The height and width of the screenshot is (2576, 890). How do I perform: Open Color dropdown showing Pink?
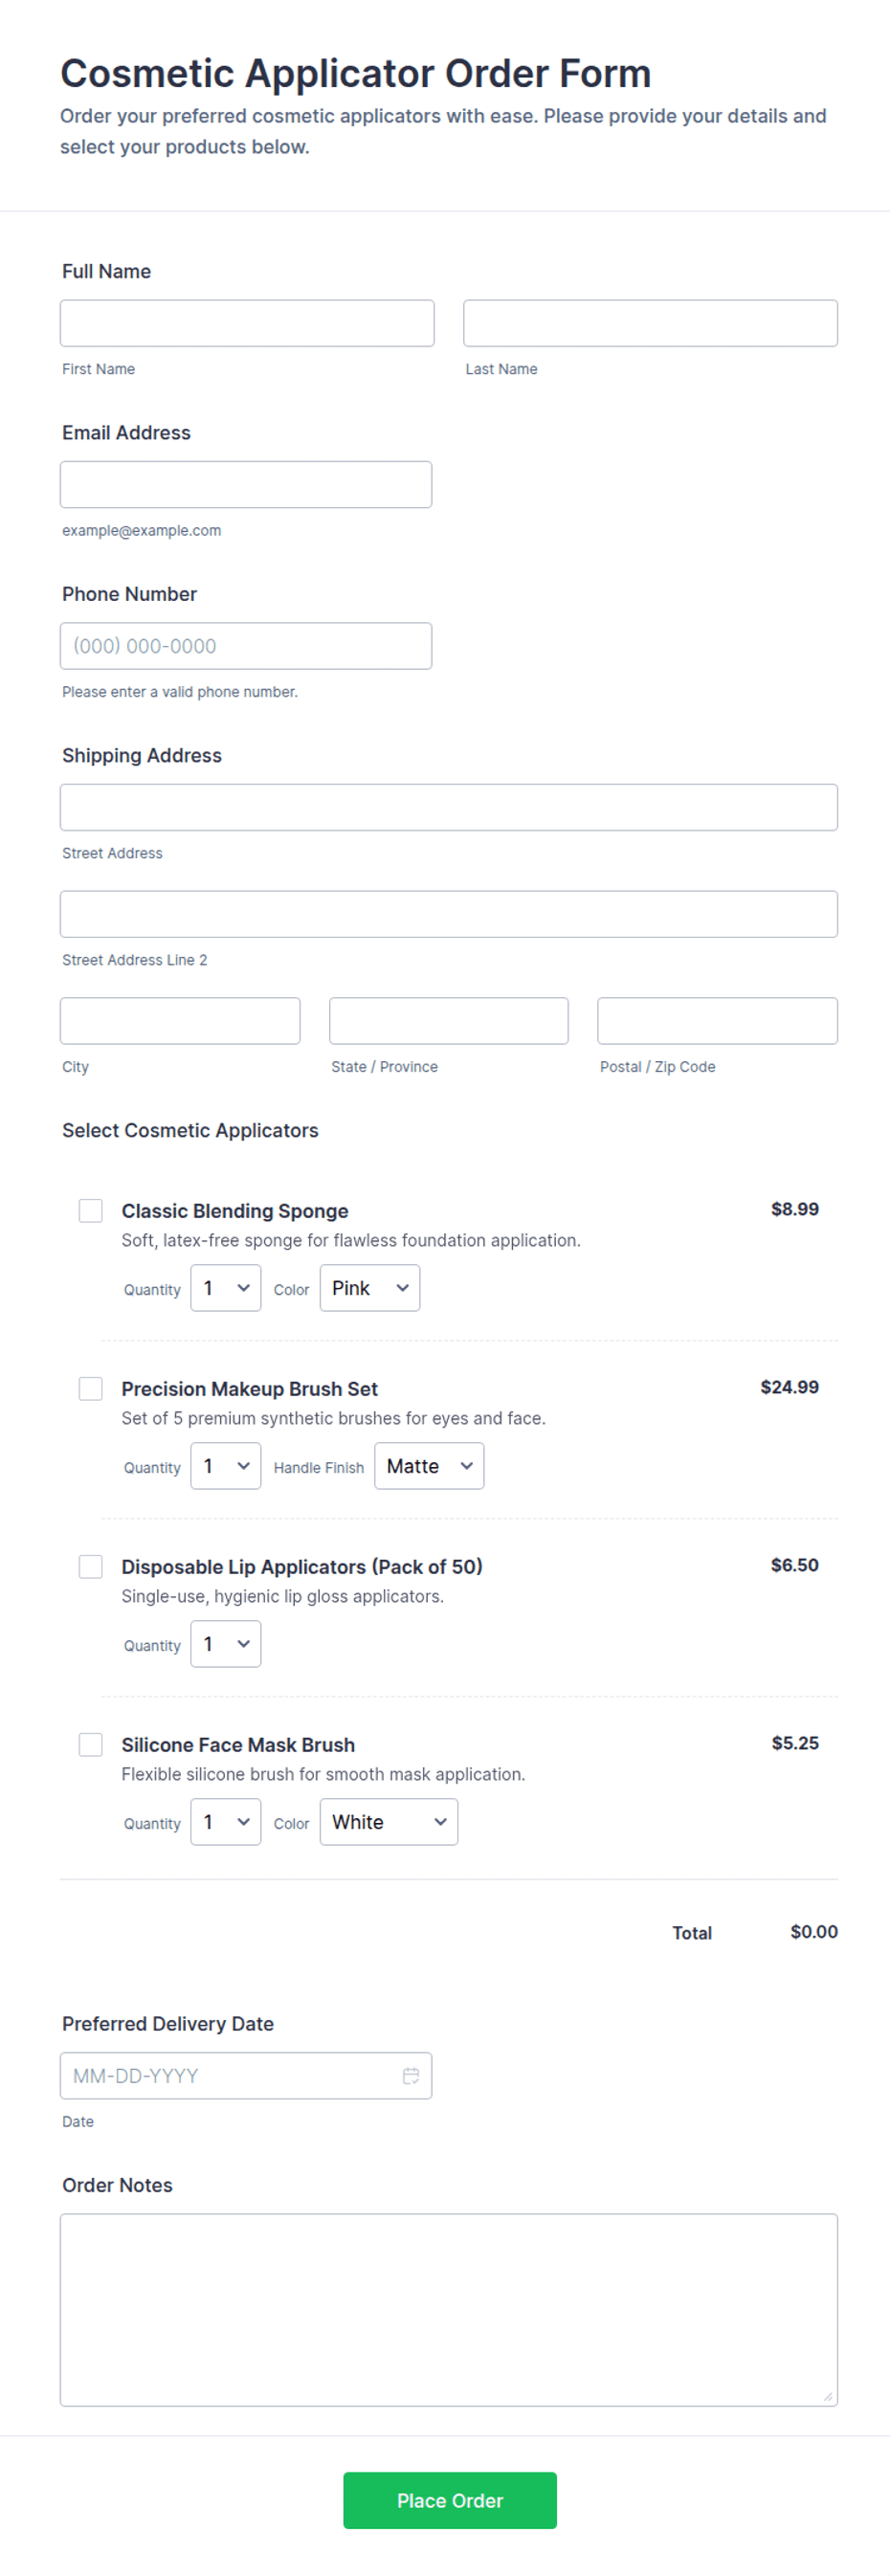(370, 1288)
